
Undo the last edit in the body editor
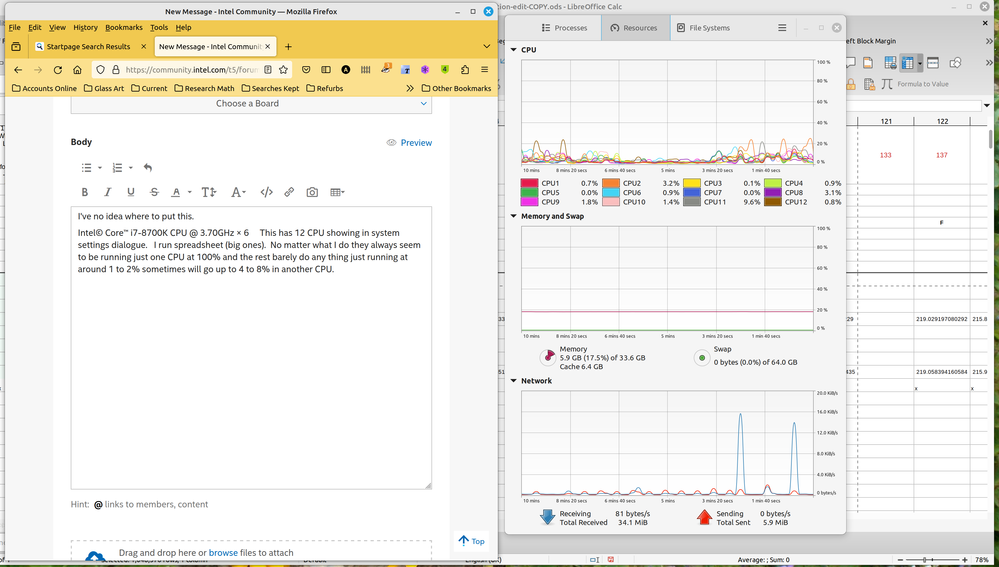(148, 168)
